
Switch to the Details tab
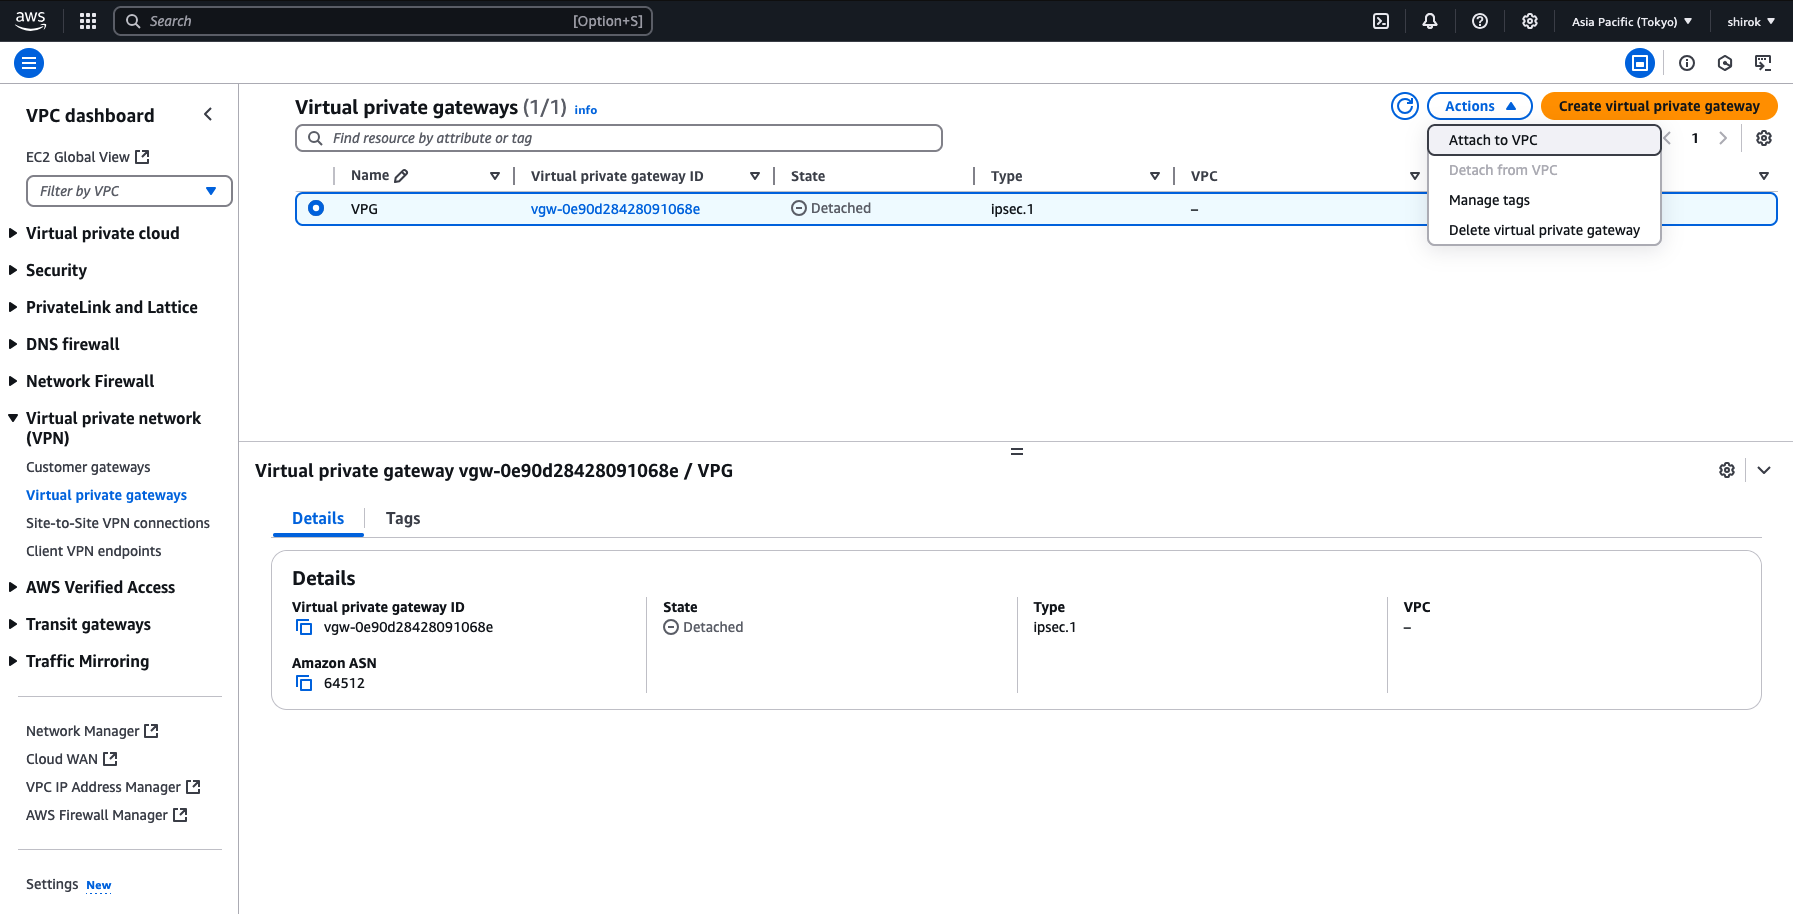coord(318,518)
